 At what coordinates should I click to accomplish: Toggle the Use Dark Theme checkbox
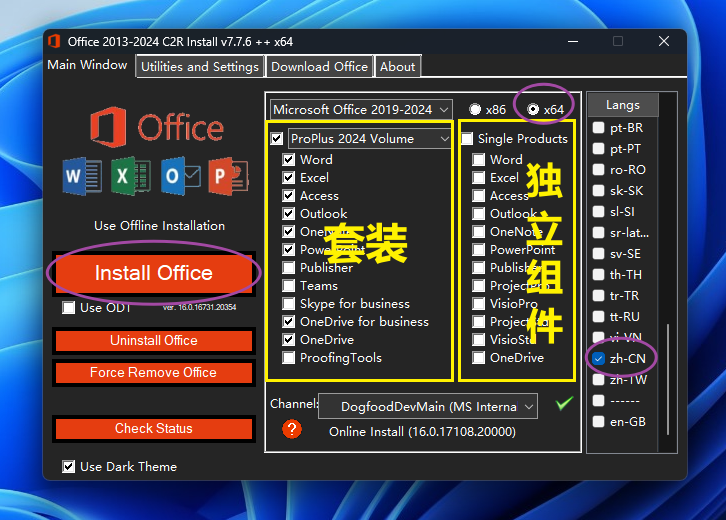pos(69,466)
